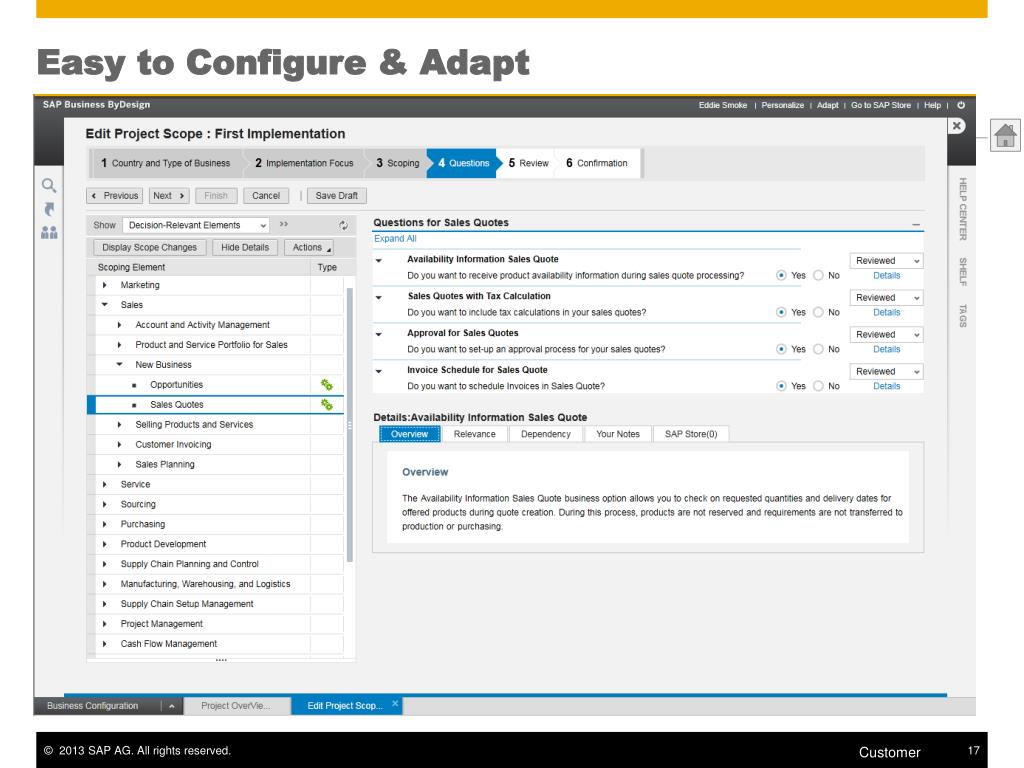Click the Personalize header link
Screen dimensions: 1024x768
click(782, 105)
